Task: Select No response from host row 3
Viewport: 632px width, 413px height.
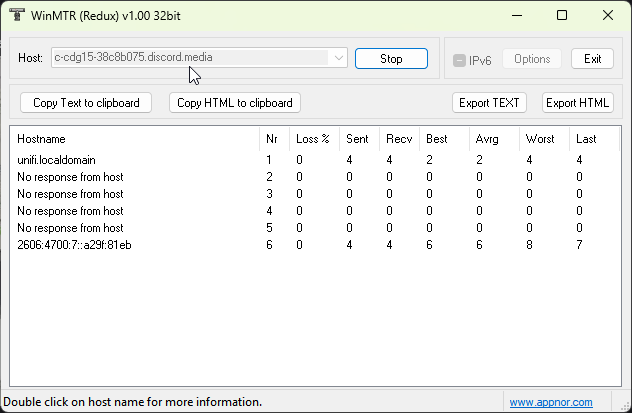Action: tap(315, 194)
